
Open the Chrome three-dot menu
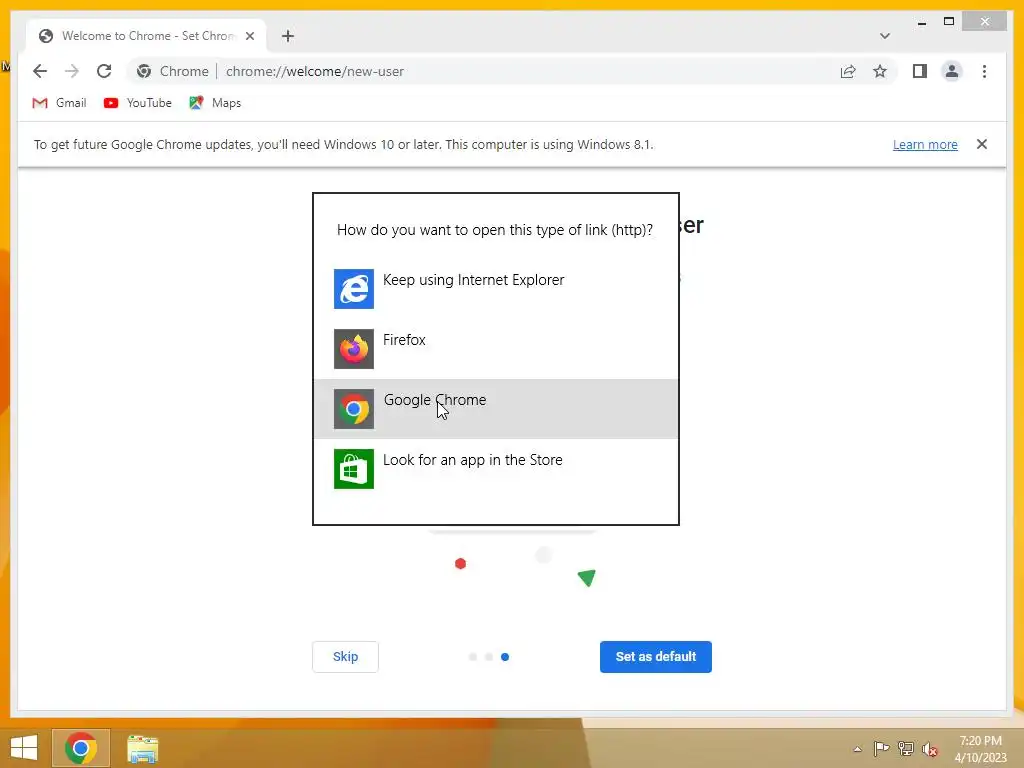984,71
